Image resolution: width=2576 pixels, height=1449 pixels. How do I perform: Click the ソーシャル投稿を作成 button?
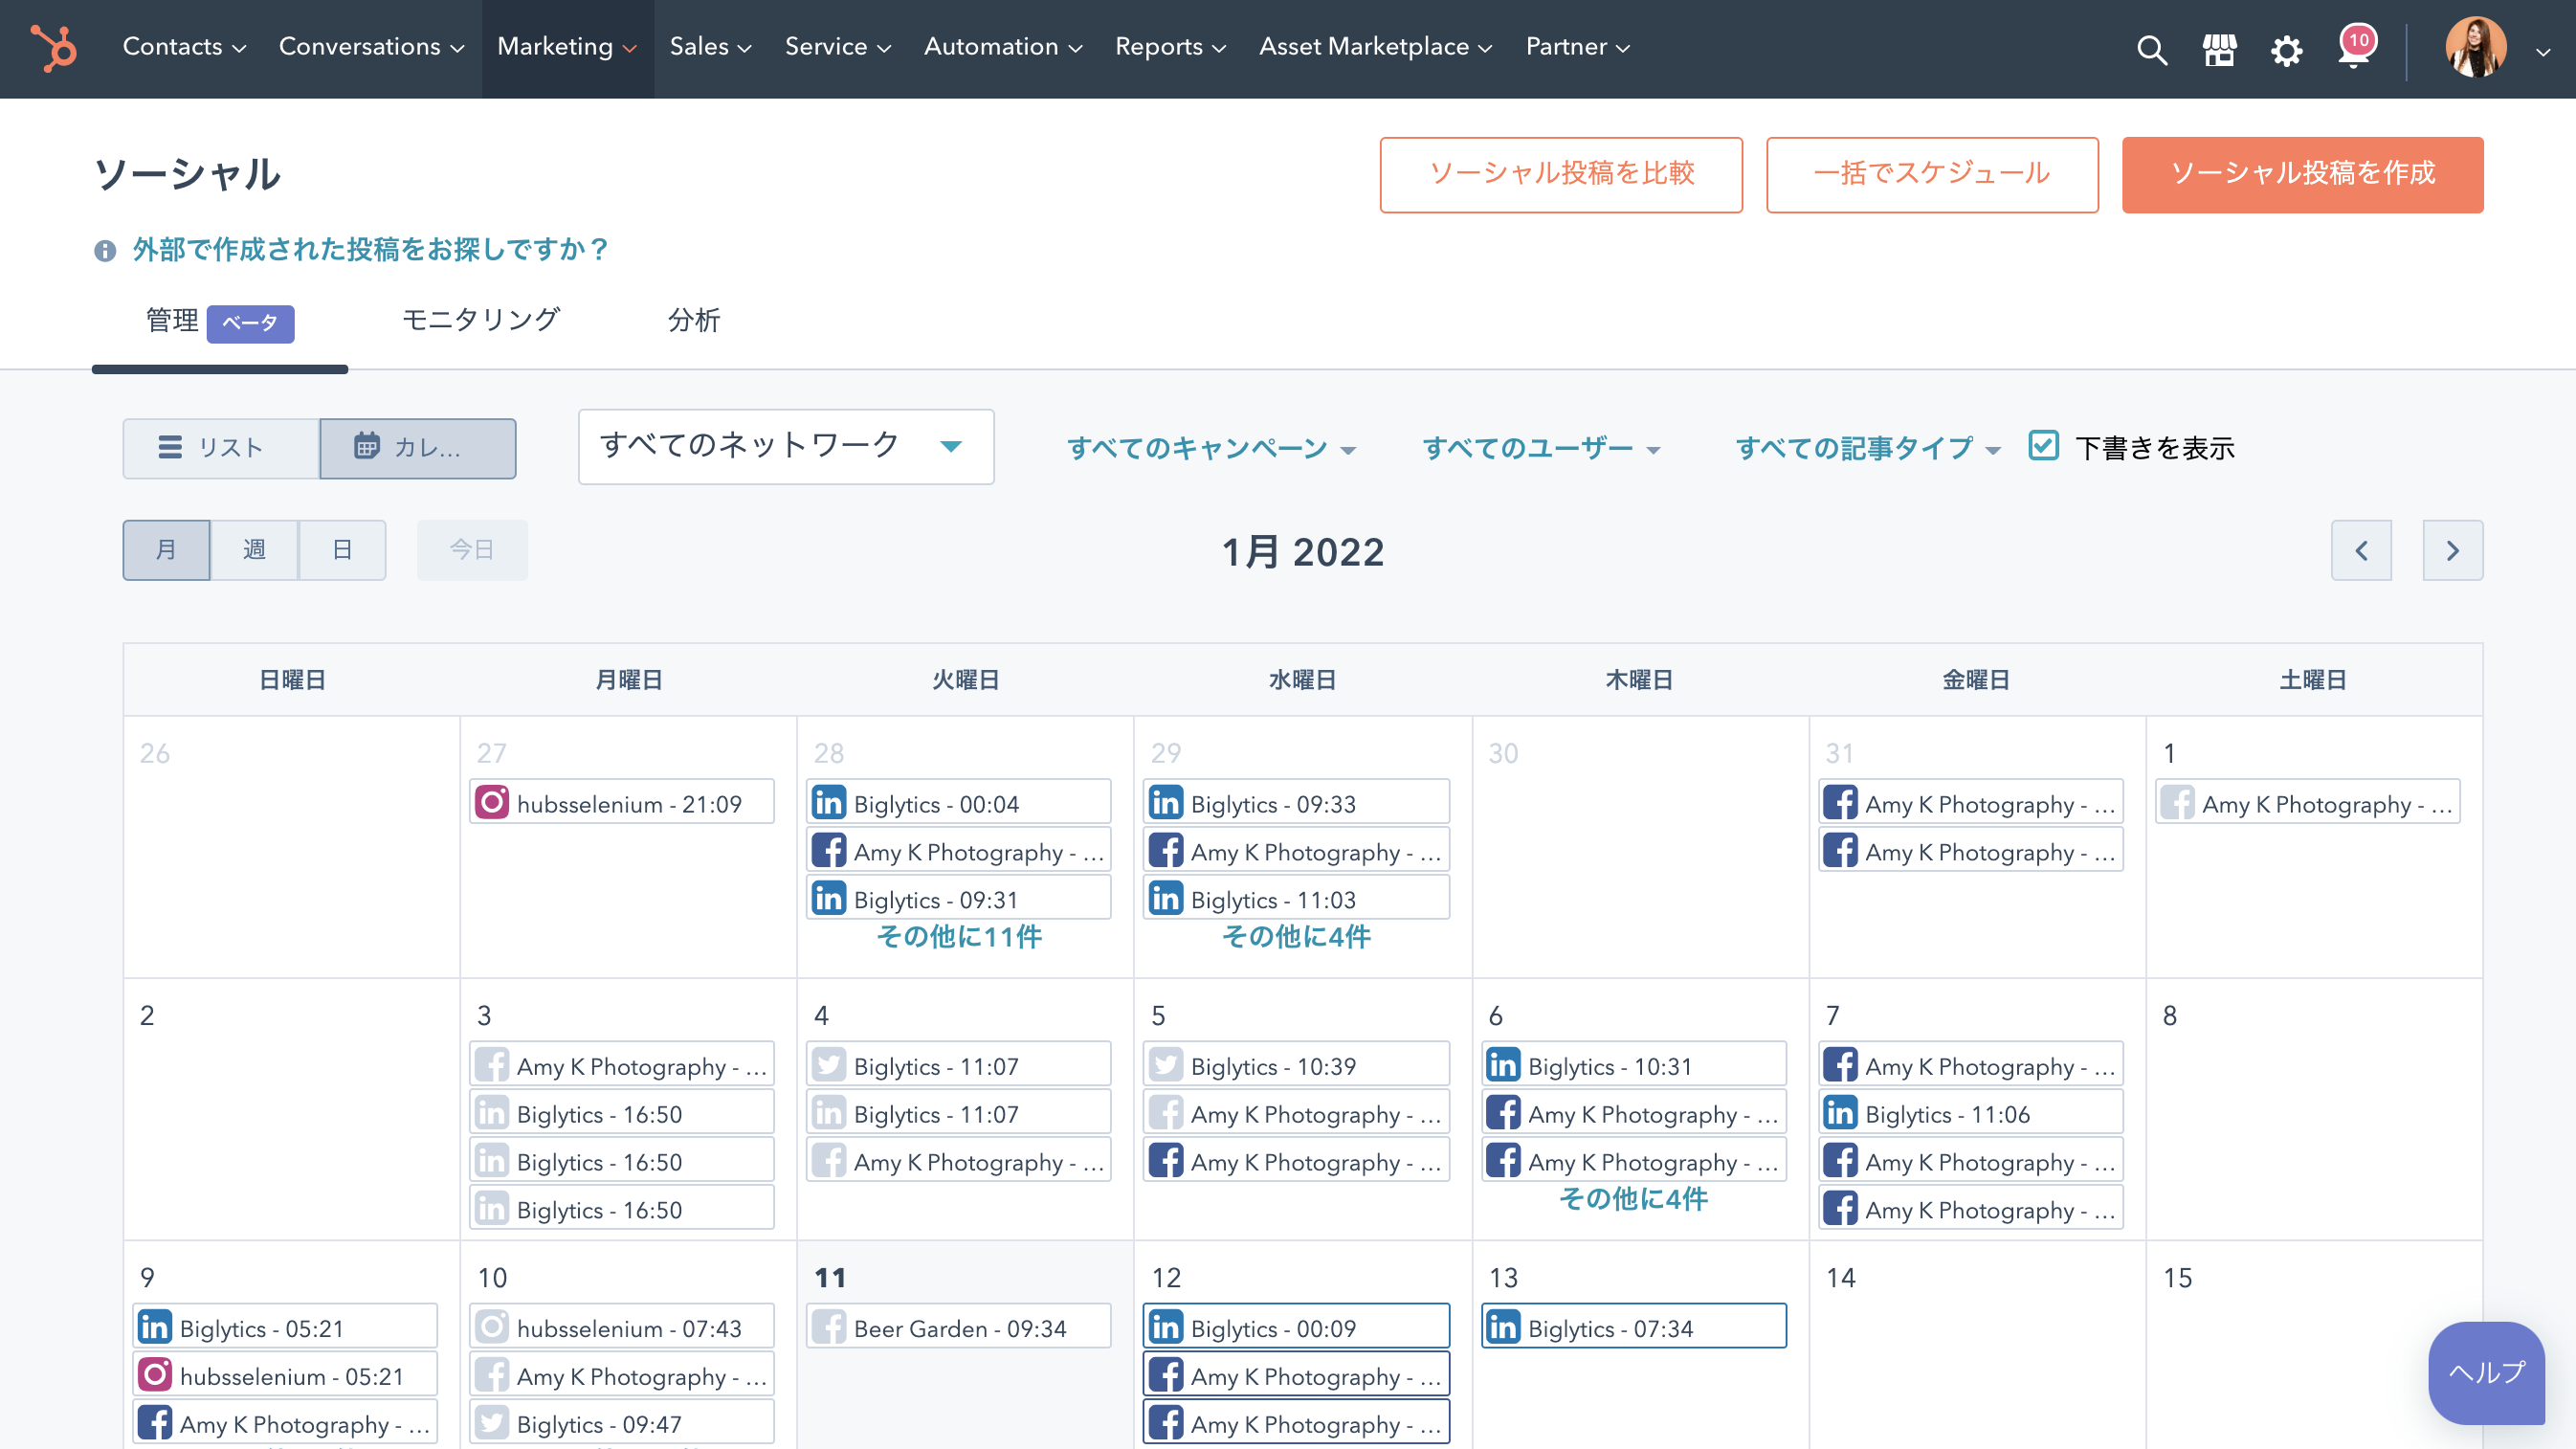pos(2301,174)
